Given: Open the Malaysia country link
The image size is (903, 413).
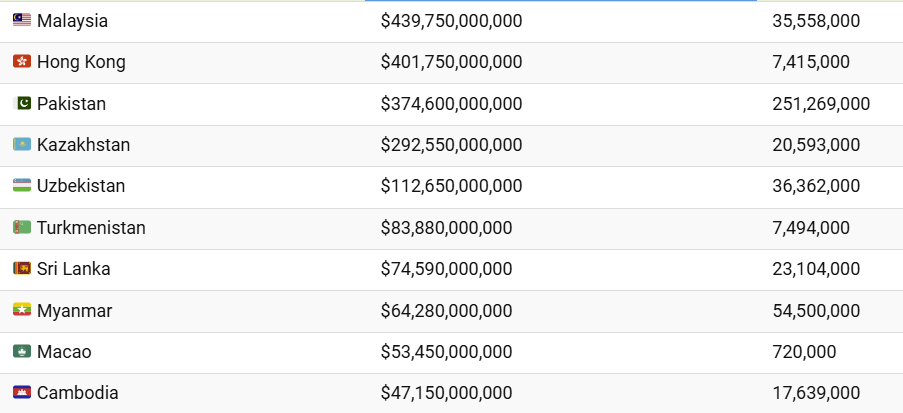Looking at the screenshot, I should coord(73,21).
